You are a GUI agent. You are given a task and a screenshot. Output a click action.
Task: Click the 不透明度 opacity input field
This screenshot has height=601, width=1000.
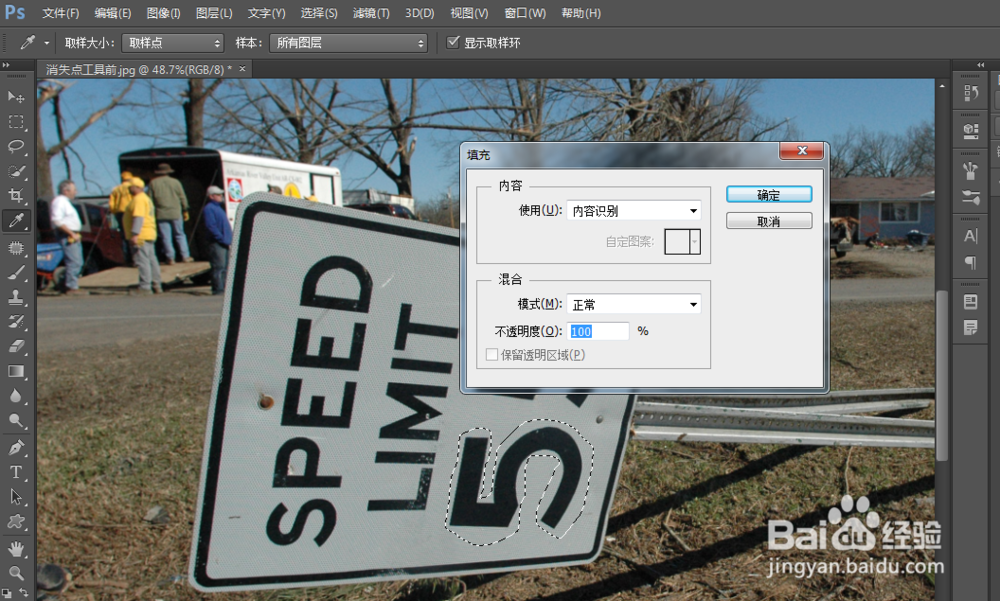click(598, 331)
